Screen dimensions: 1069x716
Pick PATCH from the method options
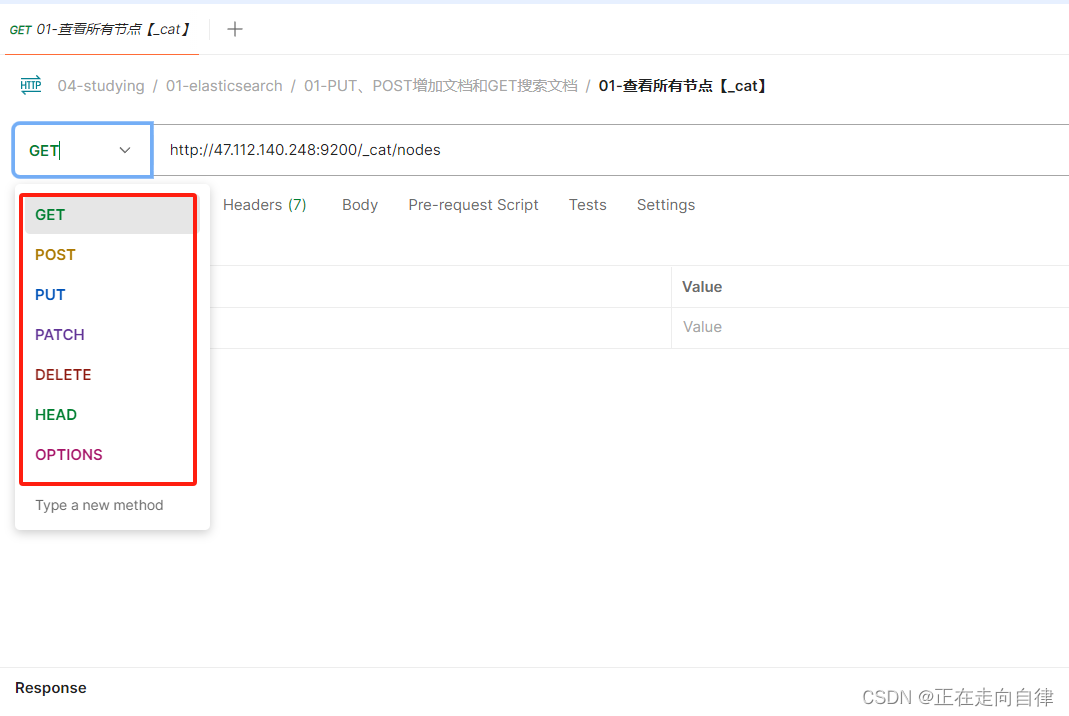[x=59, y=334]
